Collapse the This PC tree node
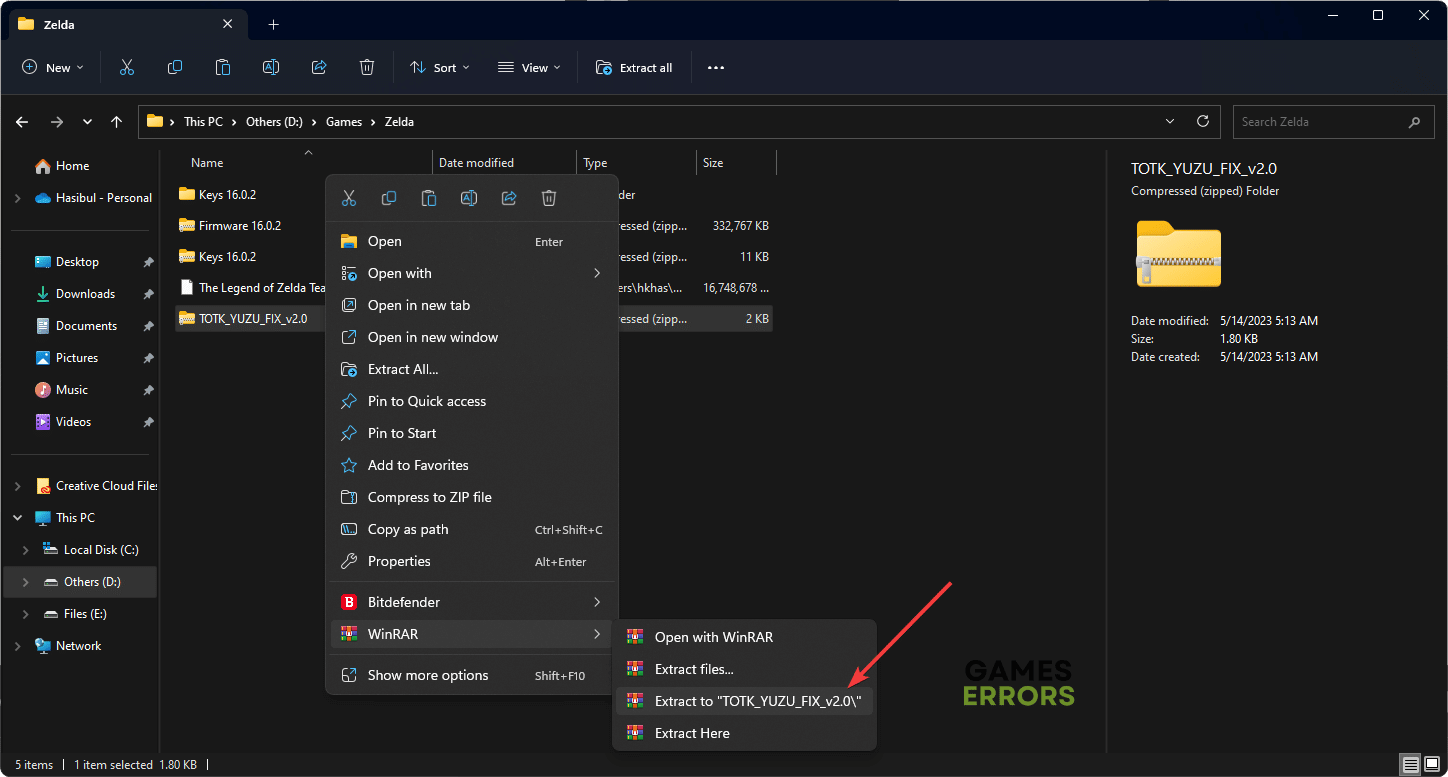Screen dimensions: 1448x777 coord(18,518)
